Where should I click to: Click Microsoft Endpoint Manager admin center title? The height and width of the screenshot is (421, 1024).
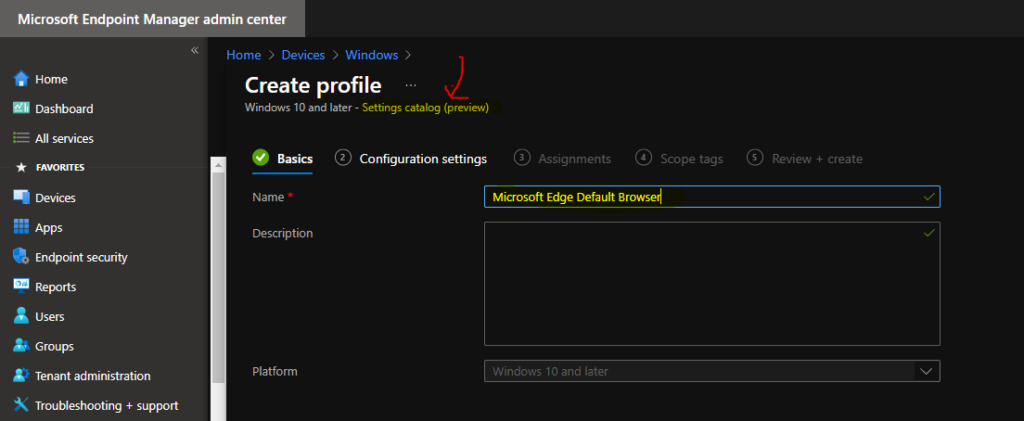pyautogui.click(x=152, y=19)
